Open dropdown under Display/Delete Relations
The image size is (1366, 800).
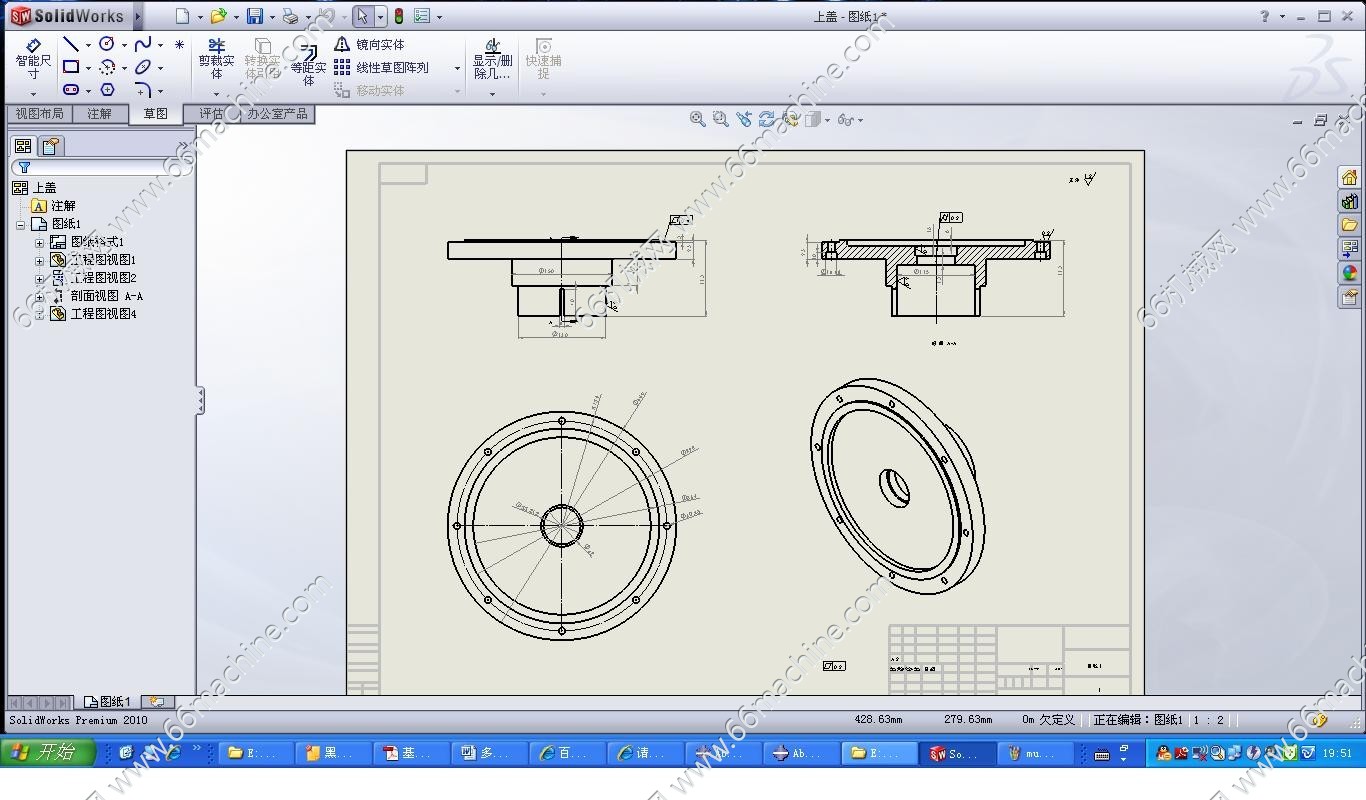492,94
